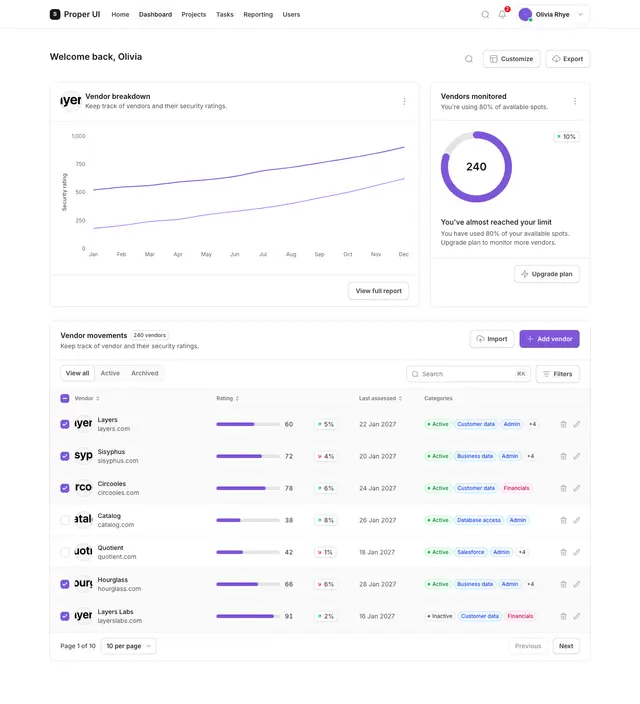This screenshot has width=640, height=704.
Task: Click the Proper UI logo icon
Action: tap(55, 14)
